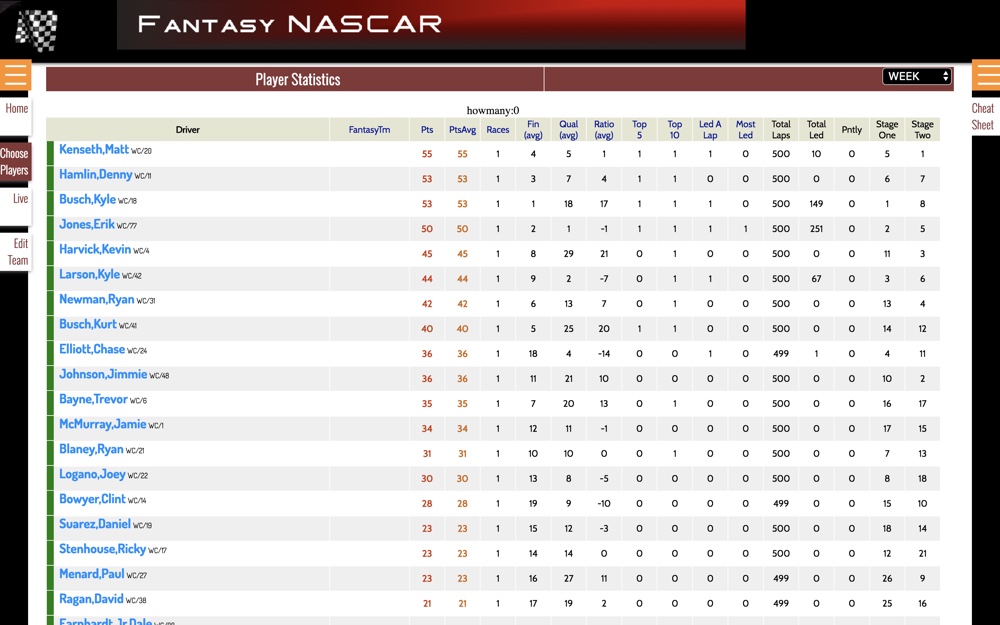Viewport: 1000px width, 625px height.
Task: Sort by Most Led column
Action: (x=746, y=129)
